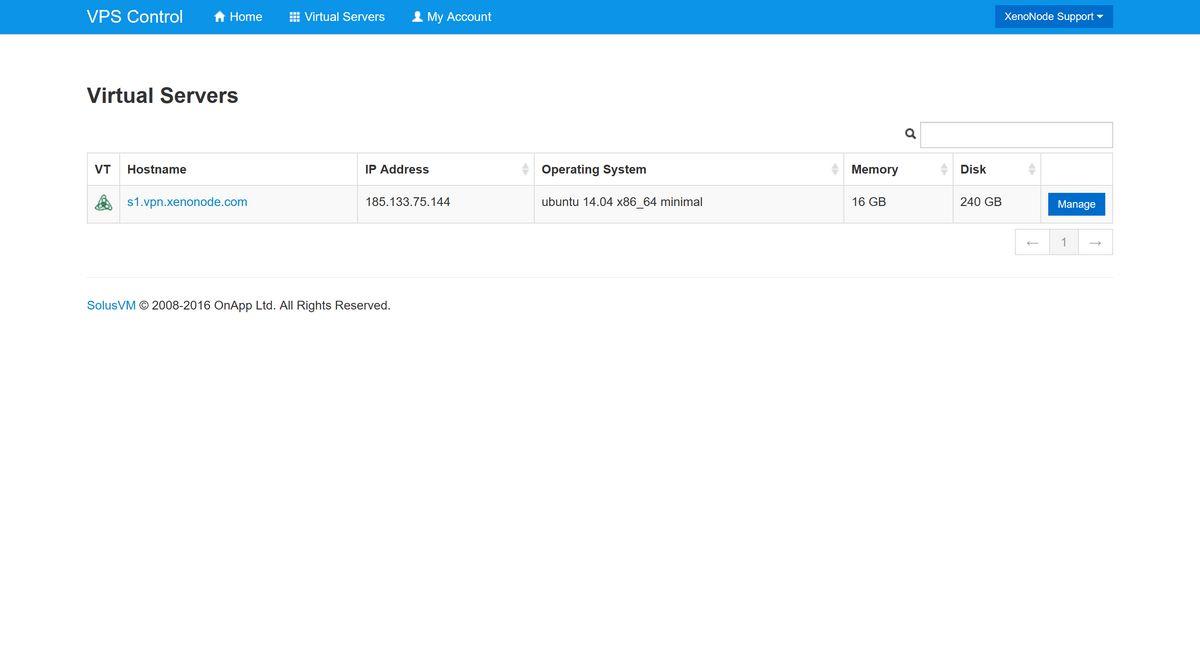Click the VT column header

coord(103,170)
